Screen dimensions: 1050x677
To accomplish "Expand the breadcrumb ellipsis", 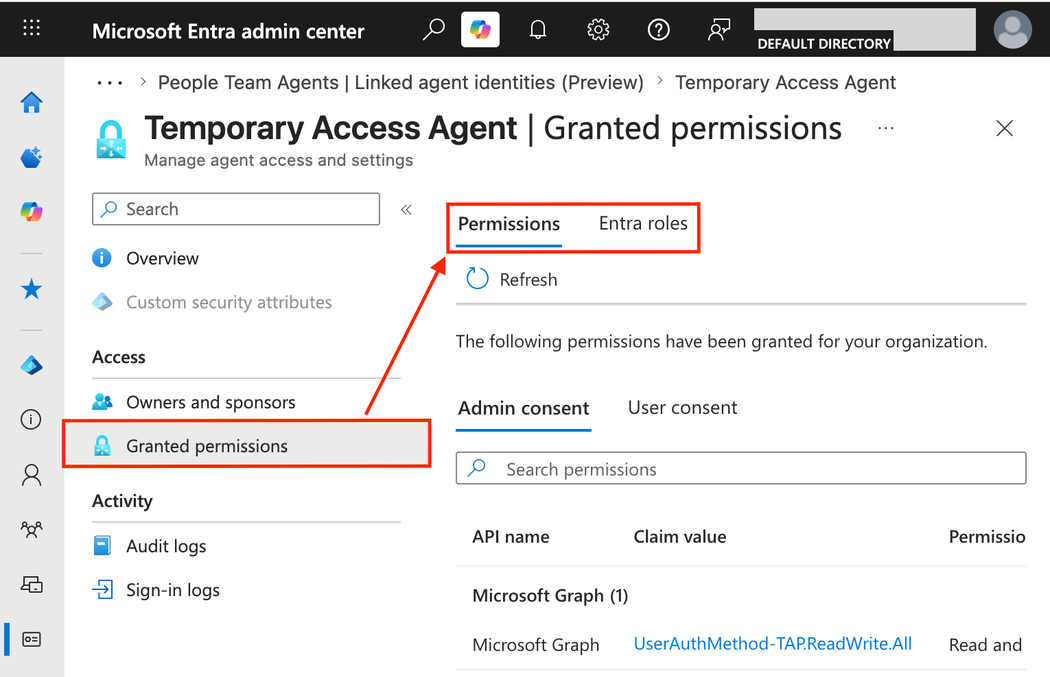I will click(x=110, y=83).
